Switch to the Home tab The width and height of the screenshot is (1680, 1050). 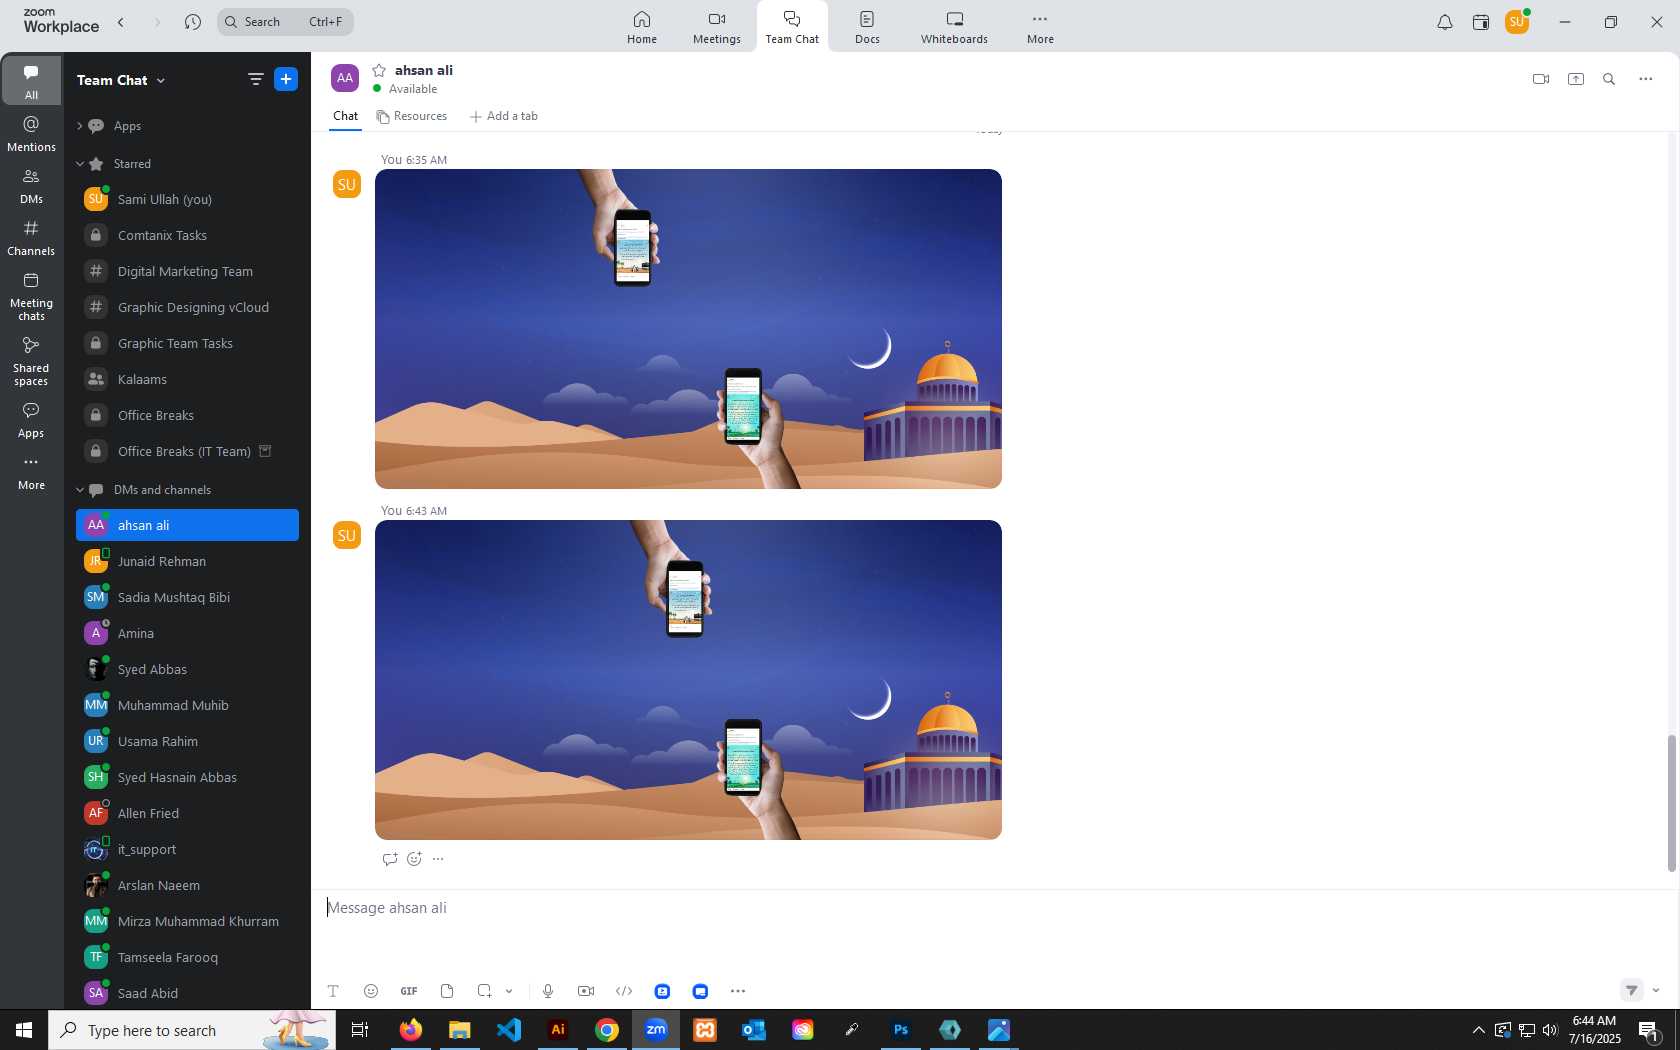pos(642,27)
